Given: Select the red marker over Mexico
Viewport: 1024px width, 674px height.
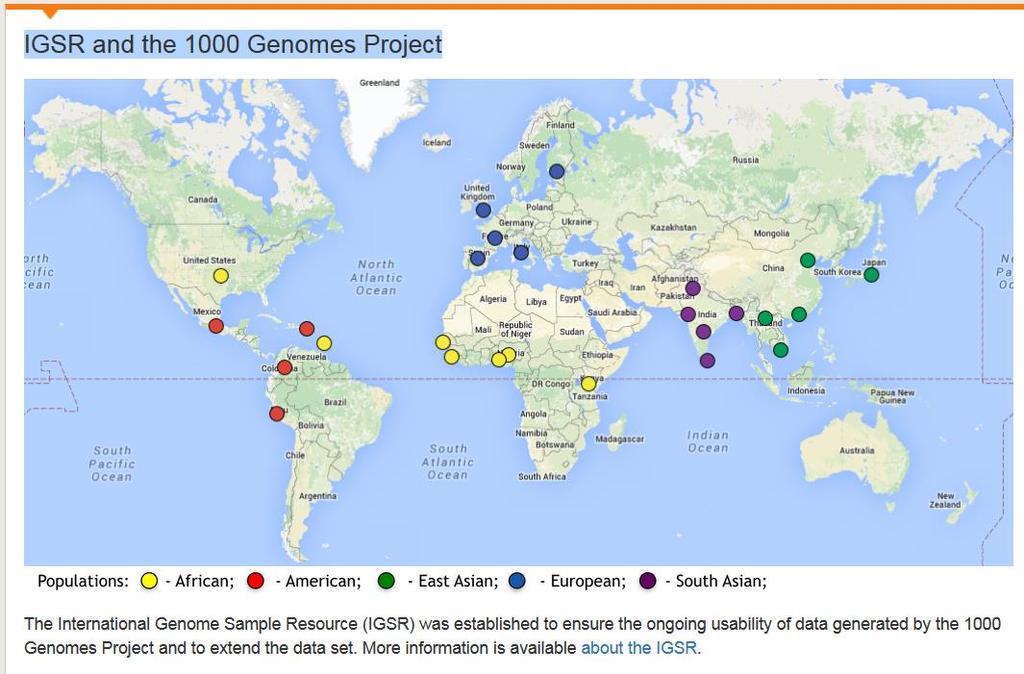Looking at the screenshot, I should [216, 325].
